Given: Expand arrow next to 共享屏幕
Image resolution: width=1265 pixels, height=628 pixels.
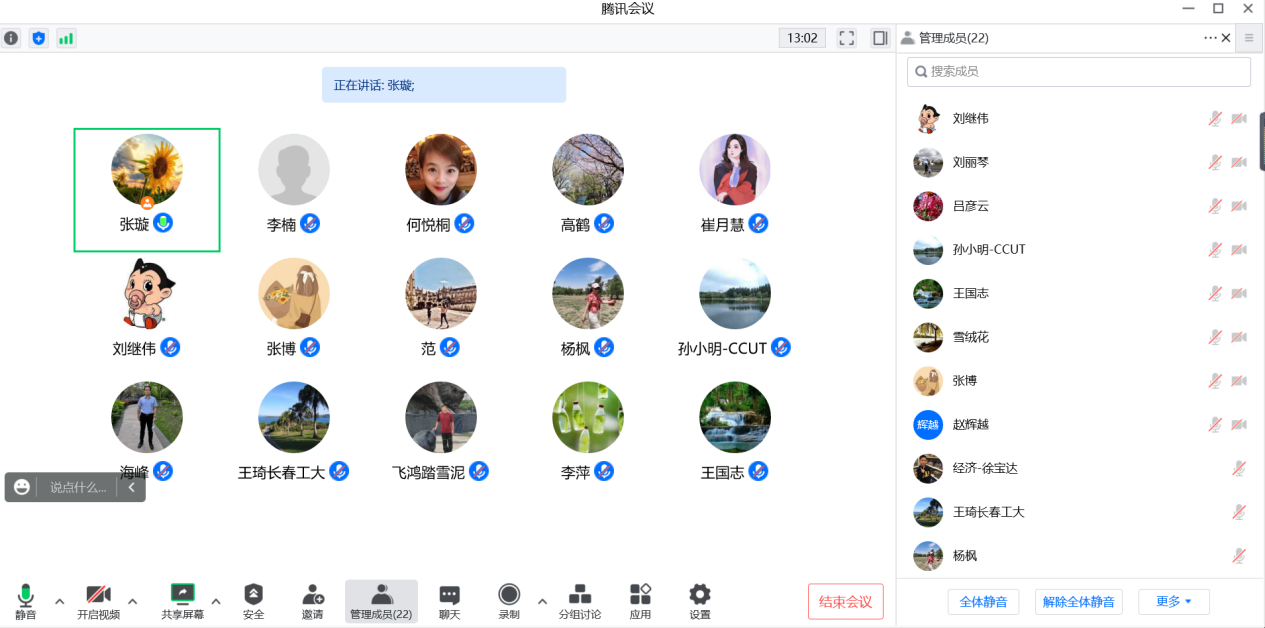Looking at the screenshot, I should click(x=216, y=602).
